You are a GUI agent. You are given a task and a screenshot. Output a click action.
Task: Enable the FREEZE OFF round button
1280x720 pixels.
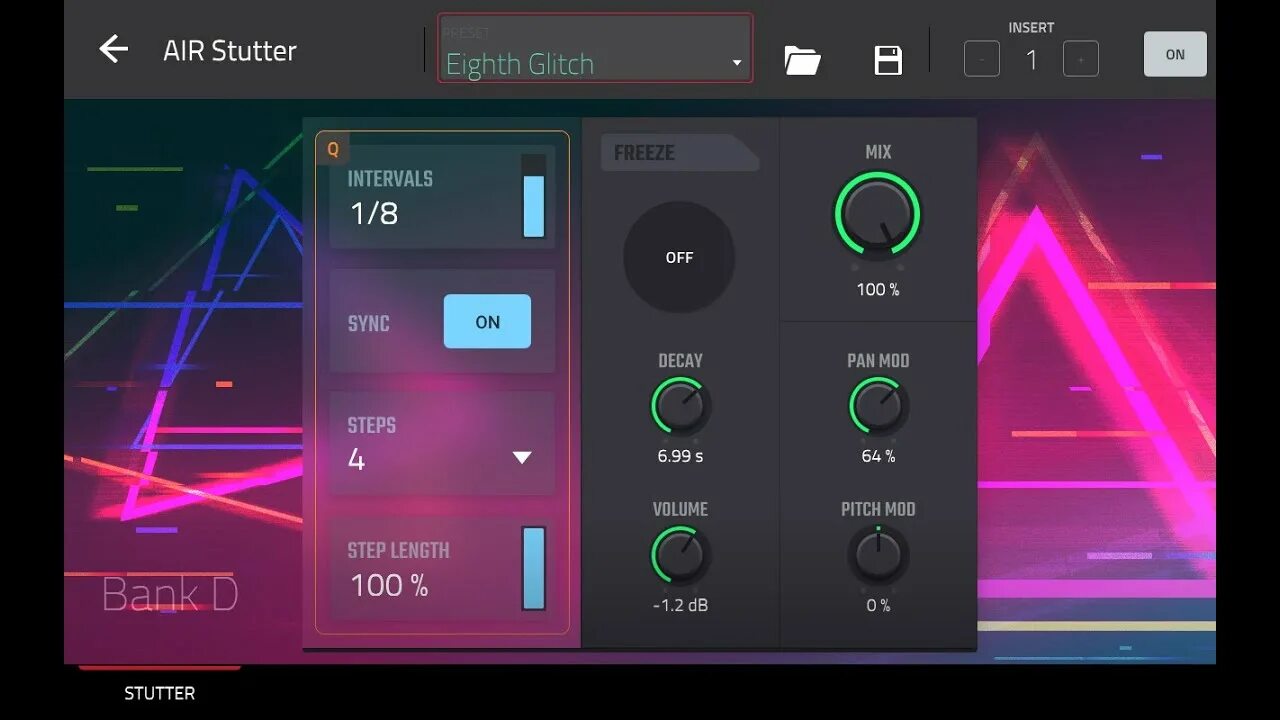coord(679,257)
